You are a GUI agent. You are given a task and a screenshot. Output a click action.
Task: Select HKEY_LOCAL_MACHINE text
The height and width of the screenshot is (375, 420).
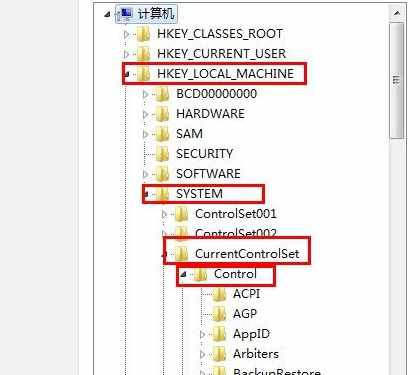pyautogui.click(x=225, y=74)
